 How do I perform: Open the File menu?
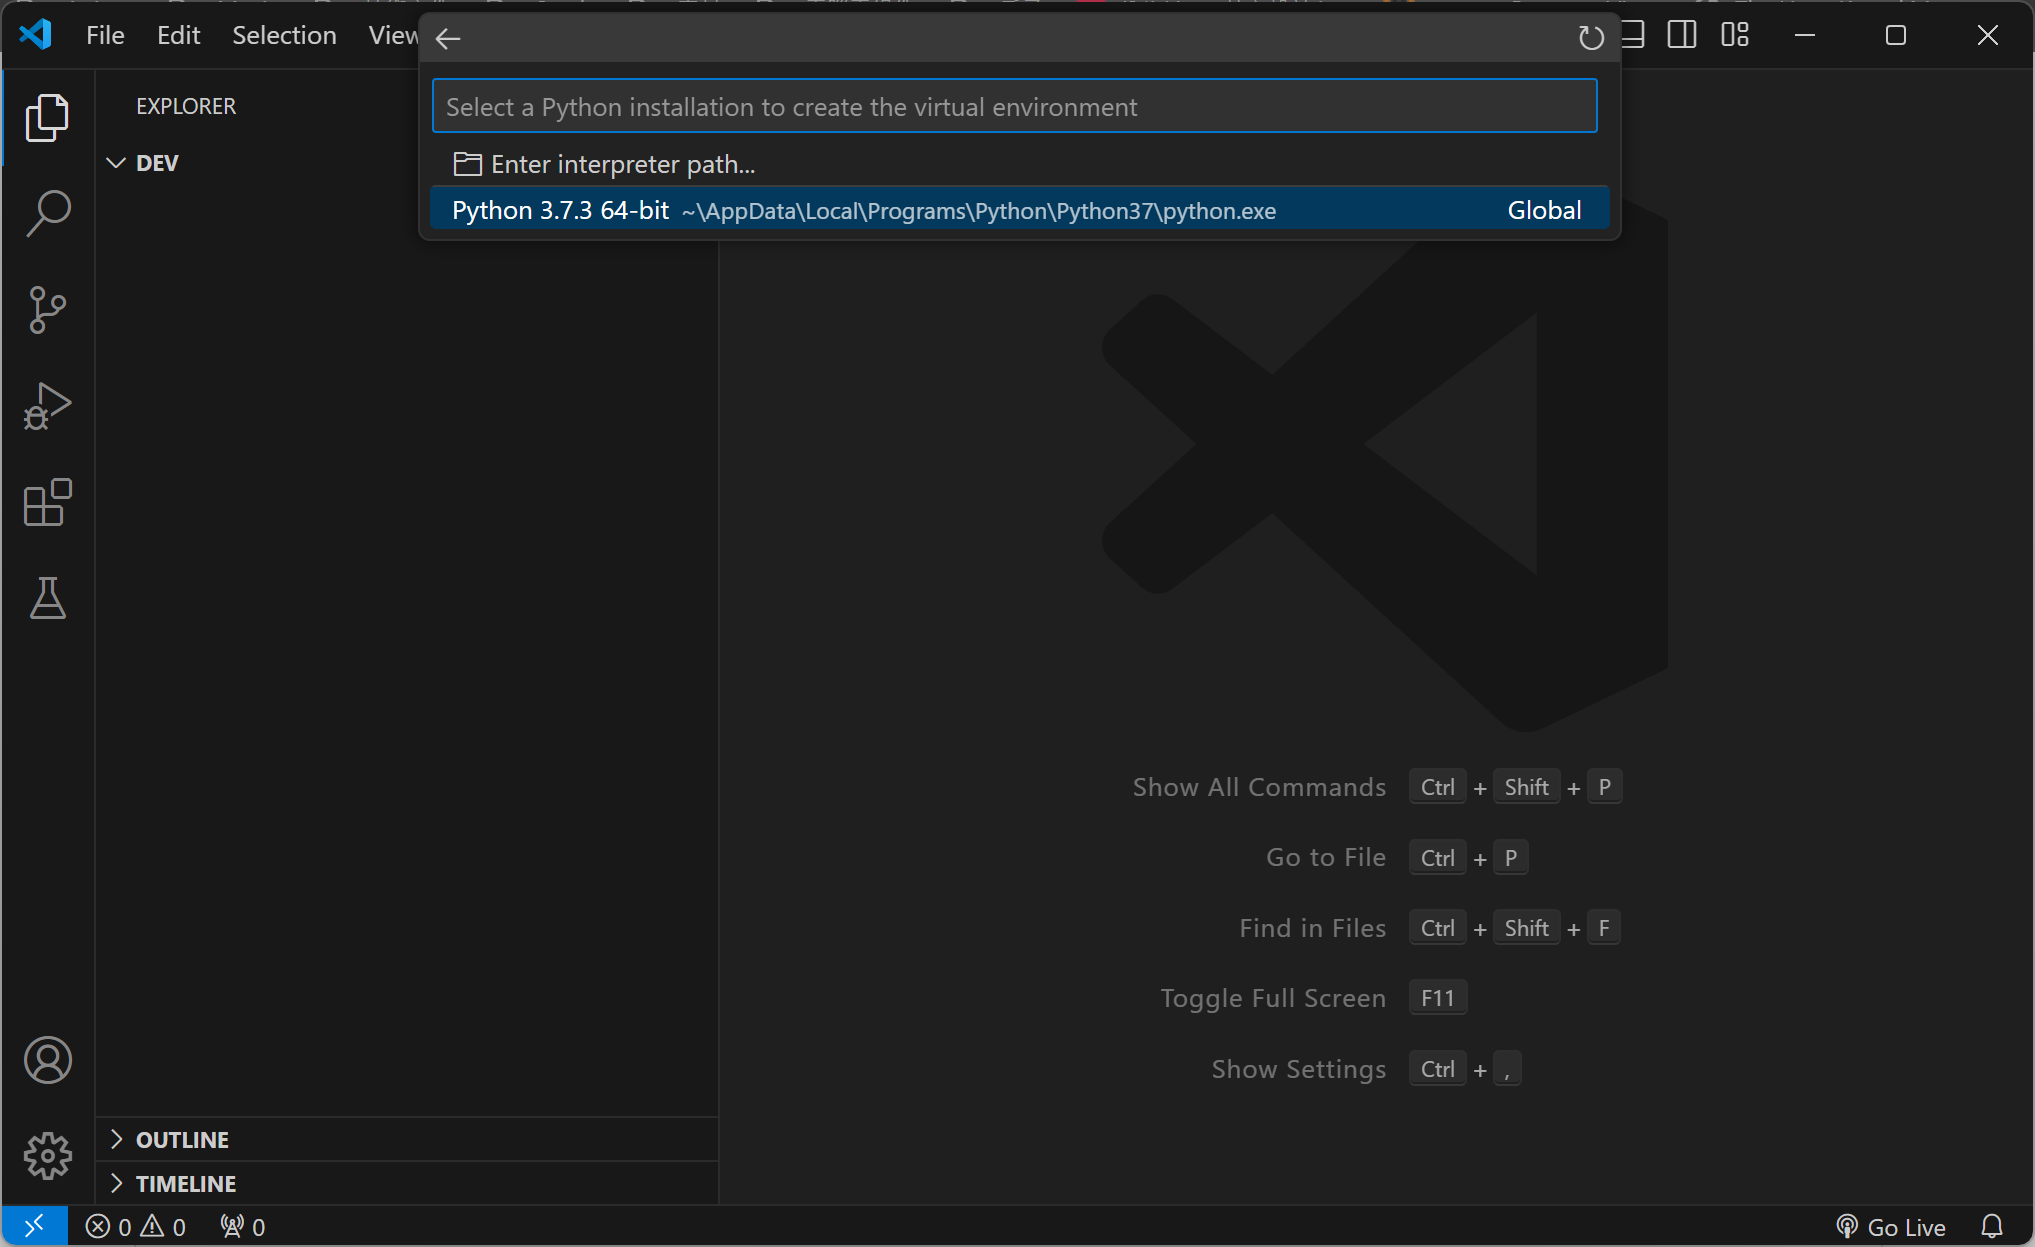coord(105,35)
